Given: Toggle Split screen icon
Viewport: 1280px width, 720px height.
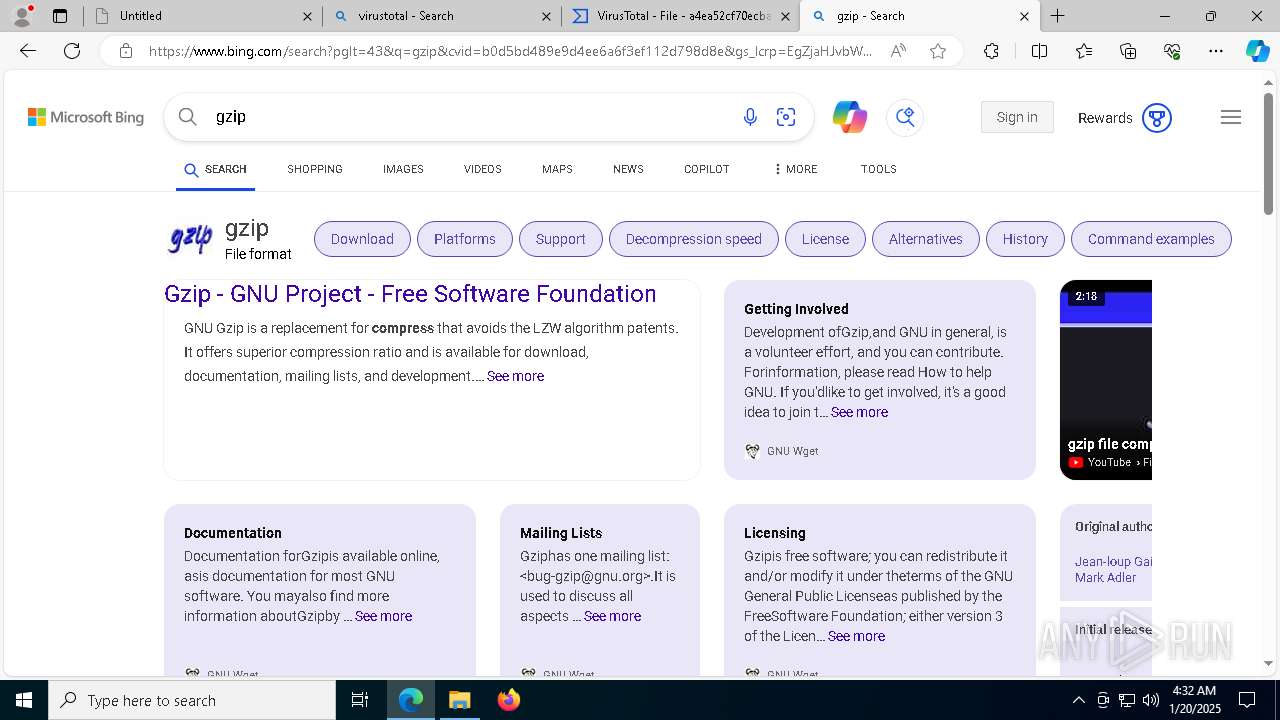Looking at the screenshot, I should [x=1039, y=51].
